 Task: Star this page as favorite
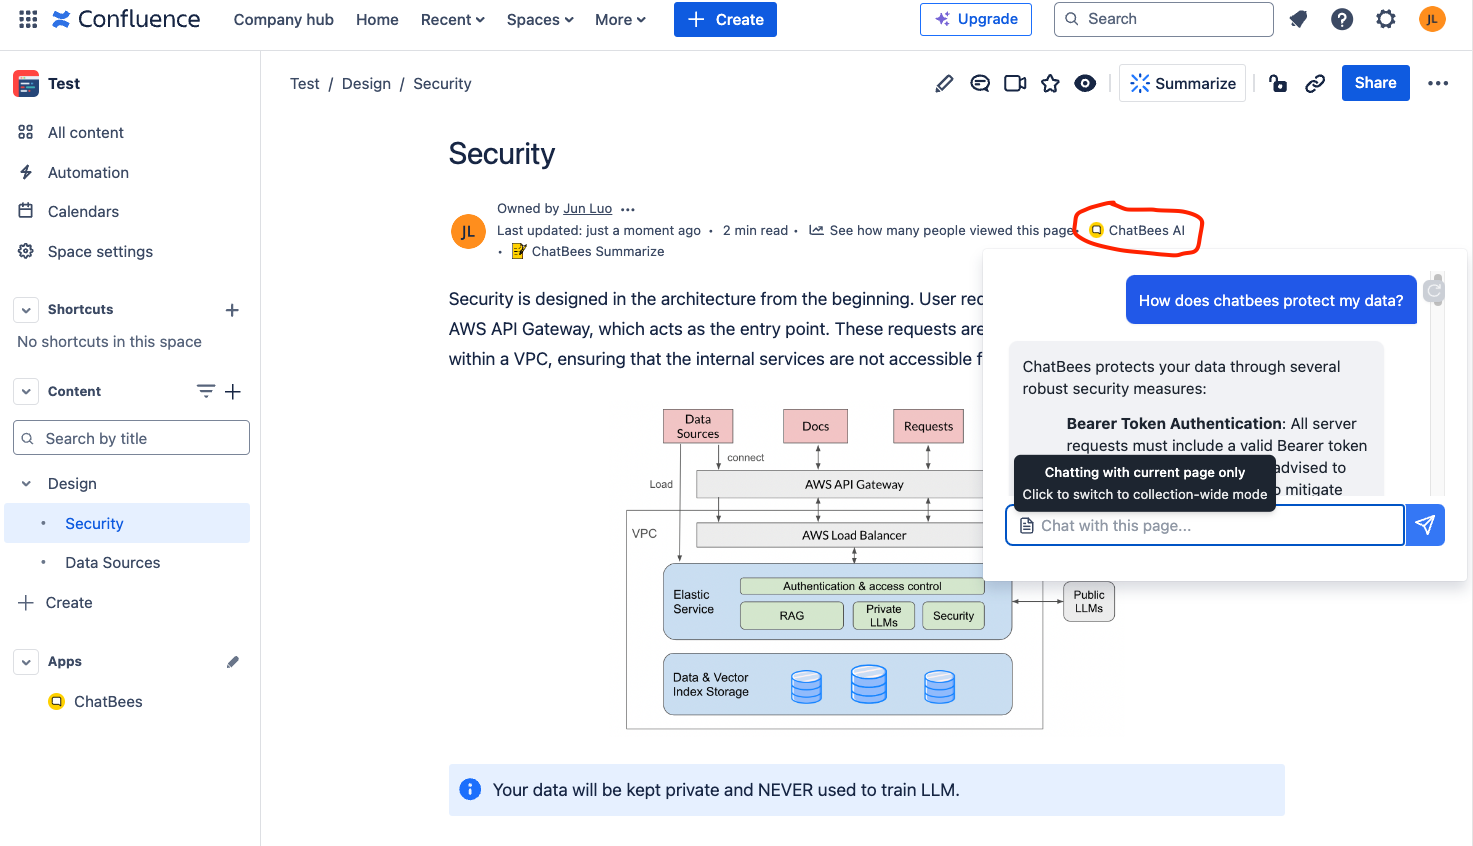pyautogui.click(x=1050, y=84)
